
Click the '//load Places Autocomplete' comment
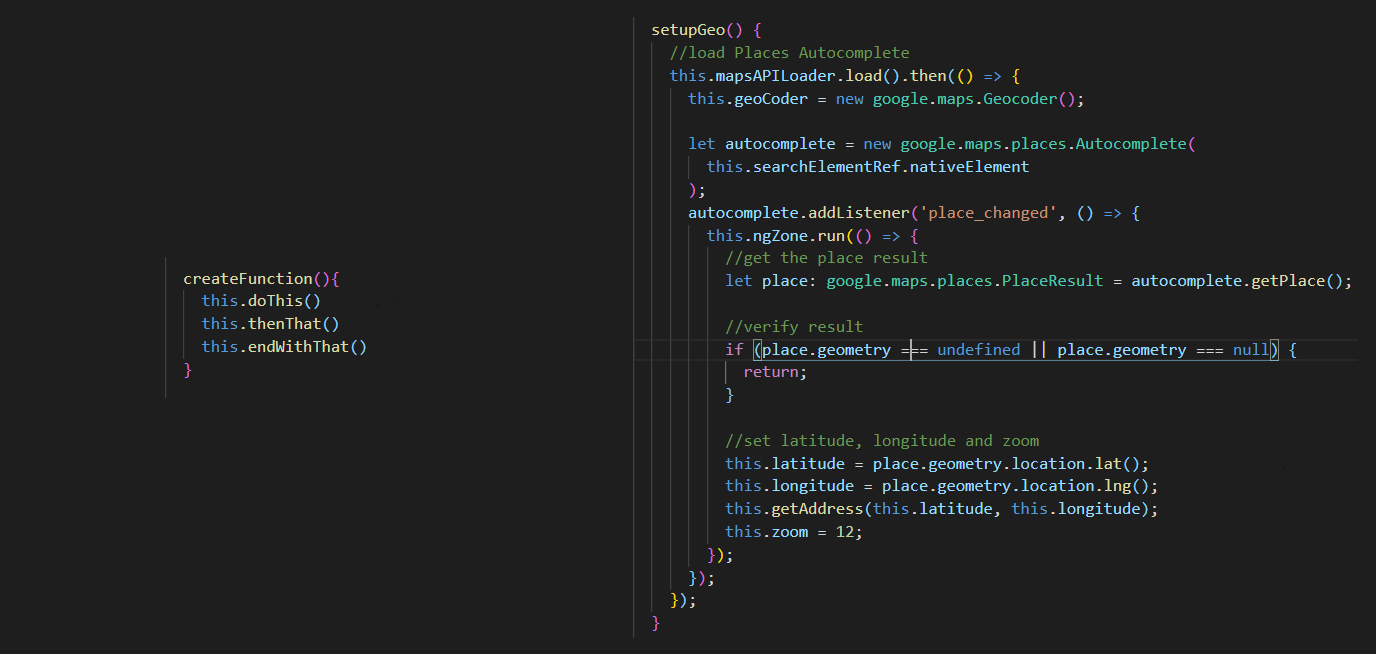pos(789,52)
